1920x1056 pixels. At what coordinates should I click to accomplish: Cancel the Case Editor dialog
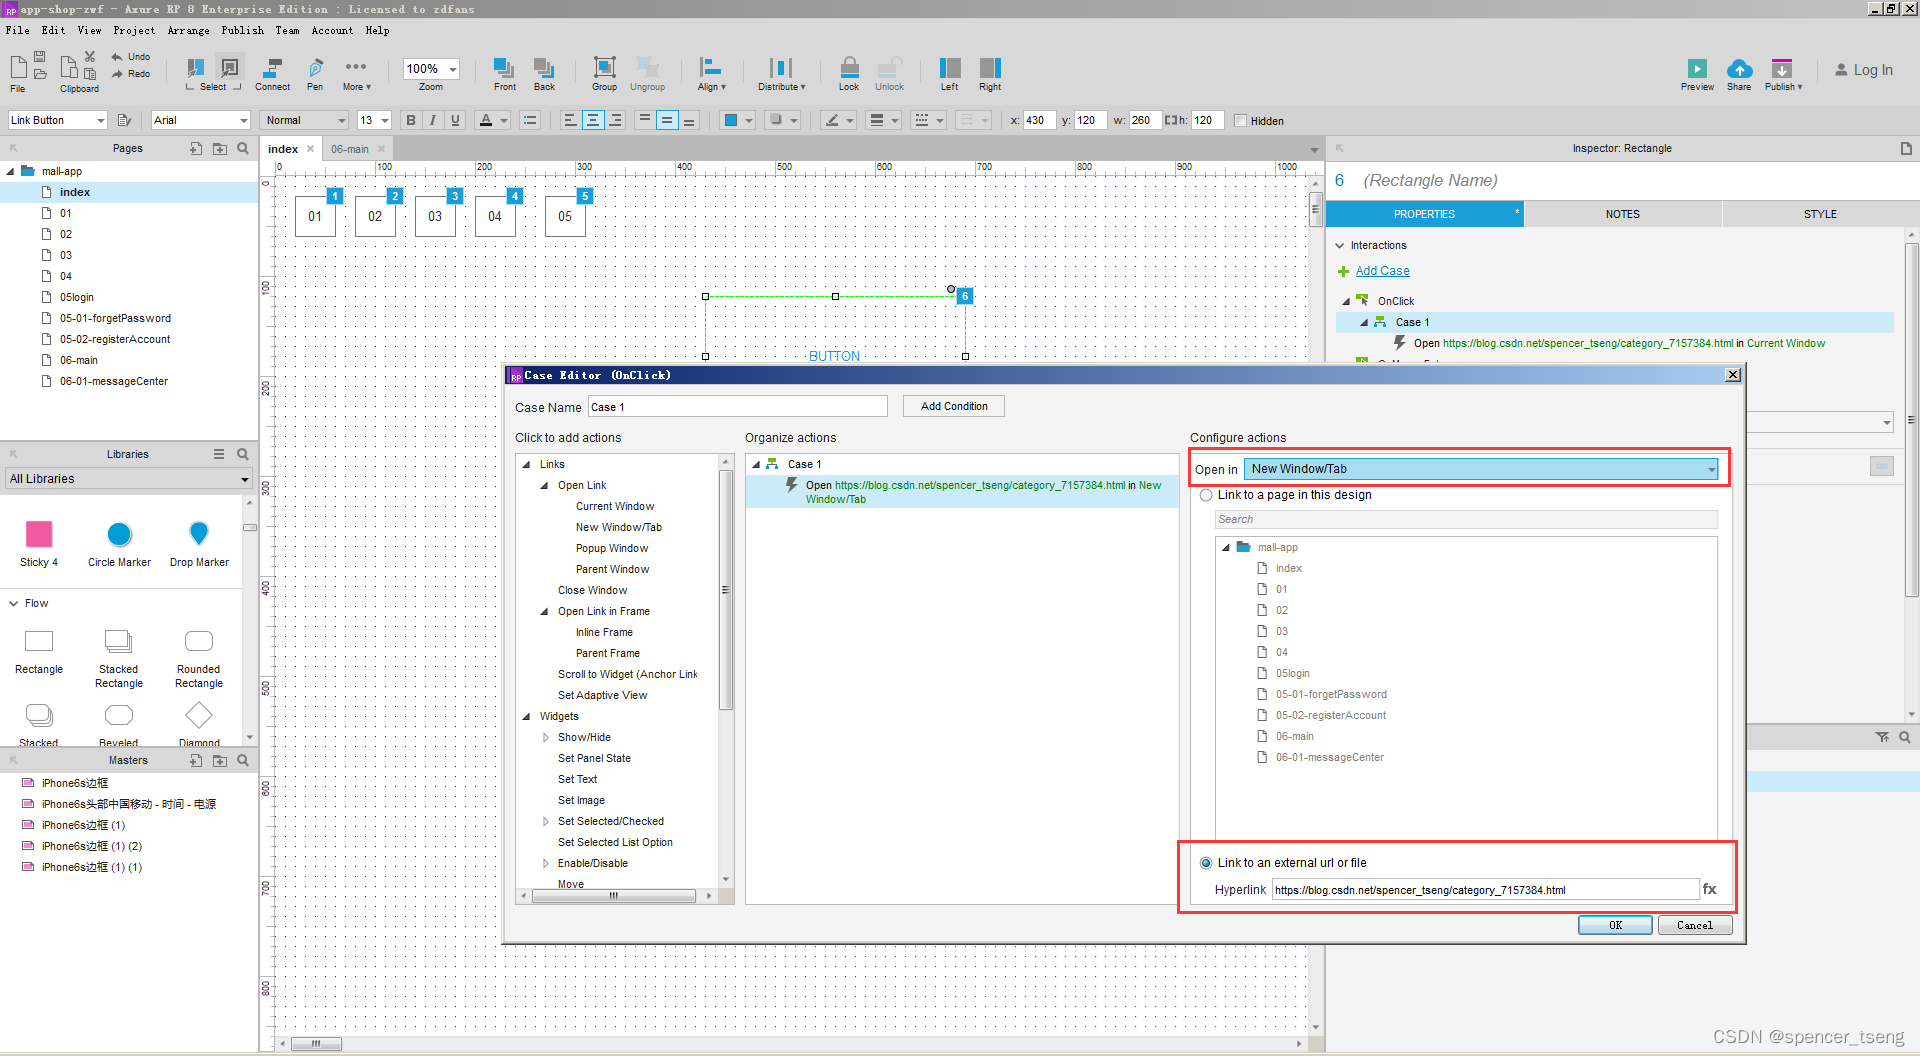coord(1694,925)
